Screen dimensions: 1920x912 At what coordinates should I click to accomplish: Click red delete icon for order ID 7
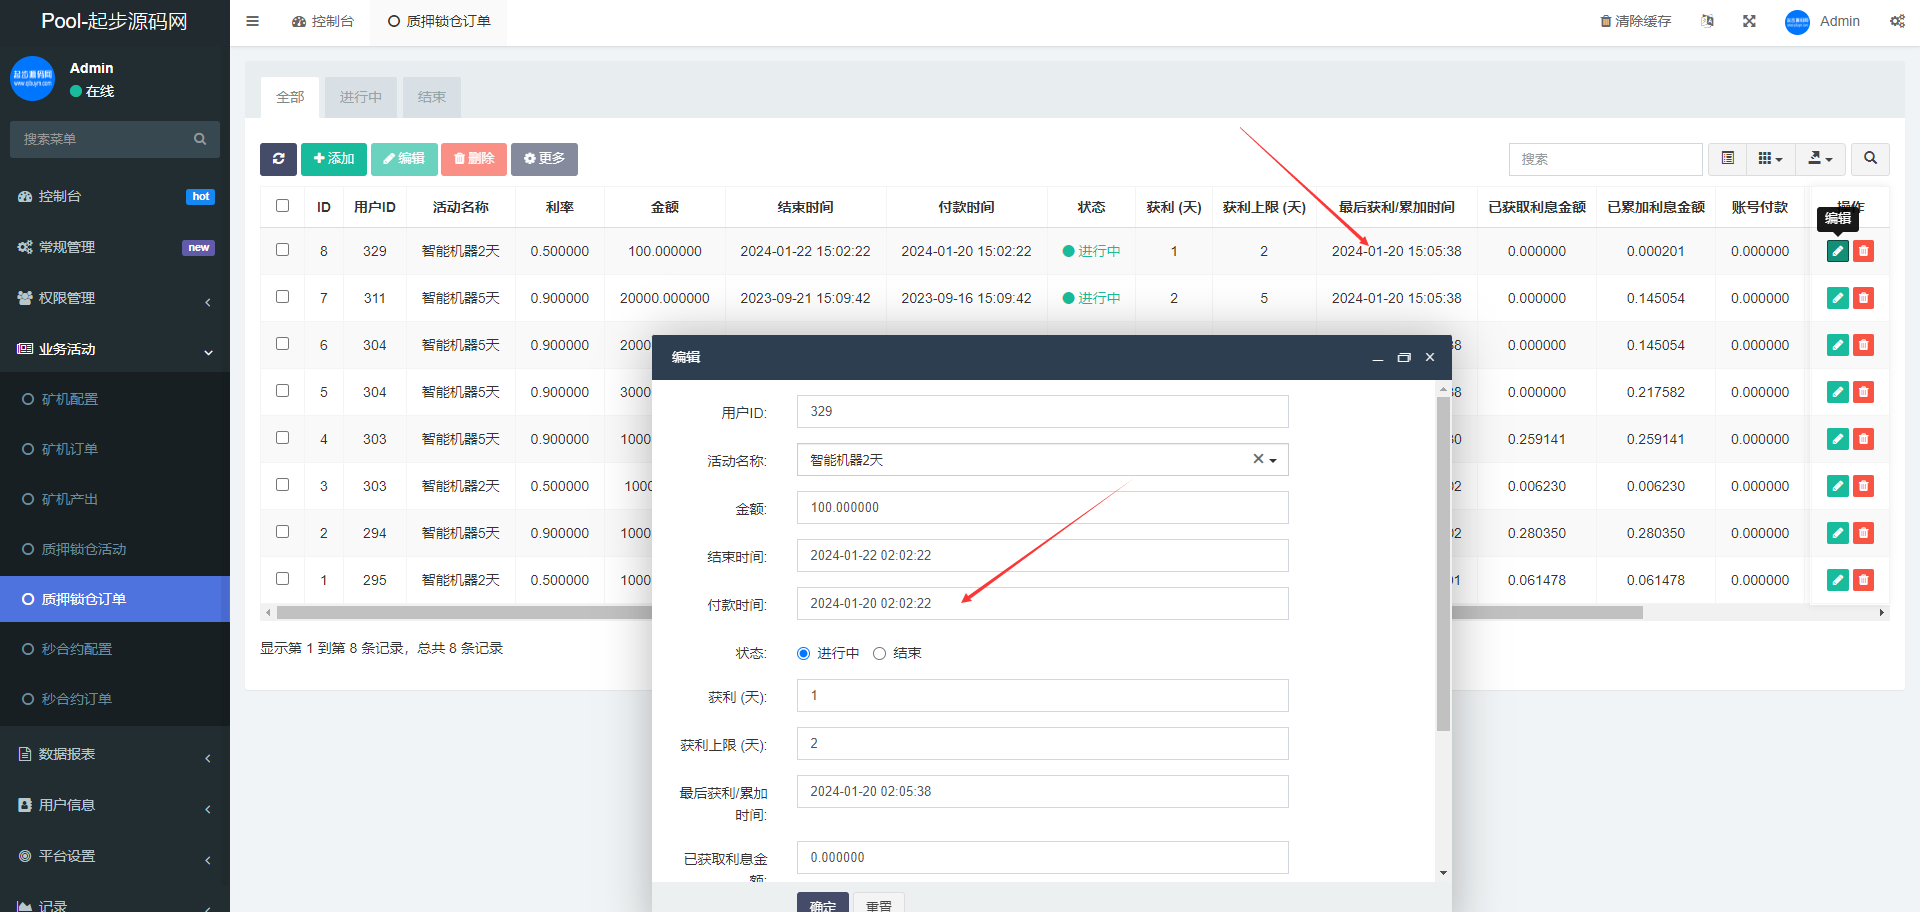1863,298
